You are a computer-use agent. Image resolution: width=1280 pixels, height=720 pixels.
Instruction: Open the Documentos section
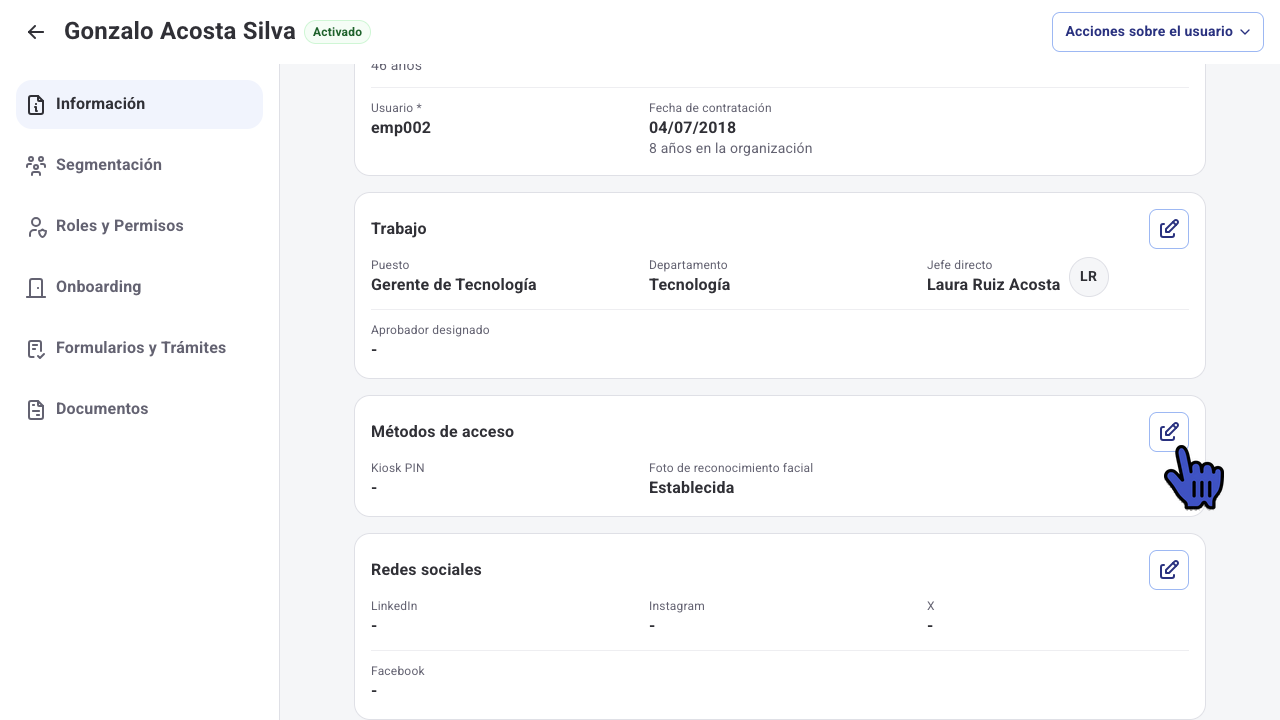click(139, 409)
